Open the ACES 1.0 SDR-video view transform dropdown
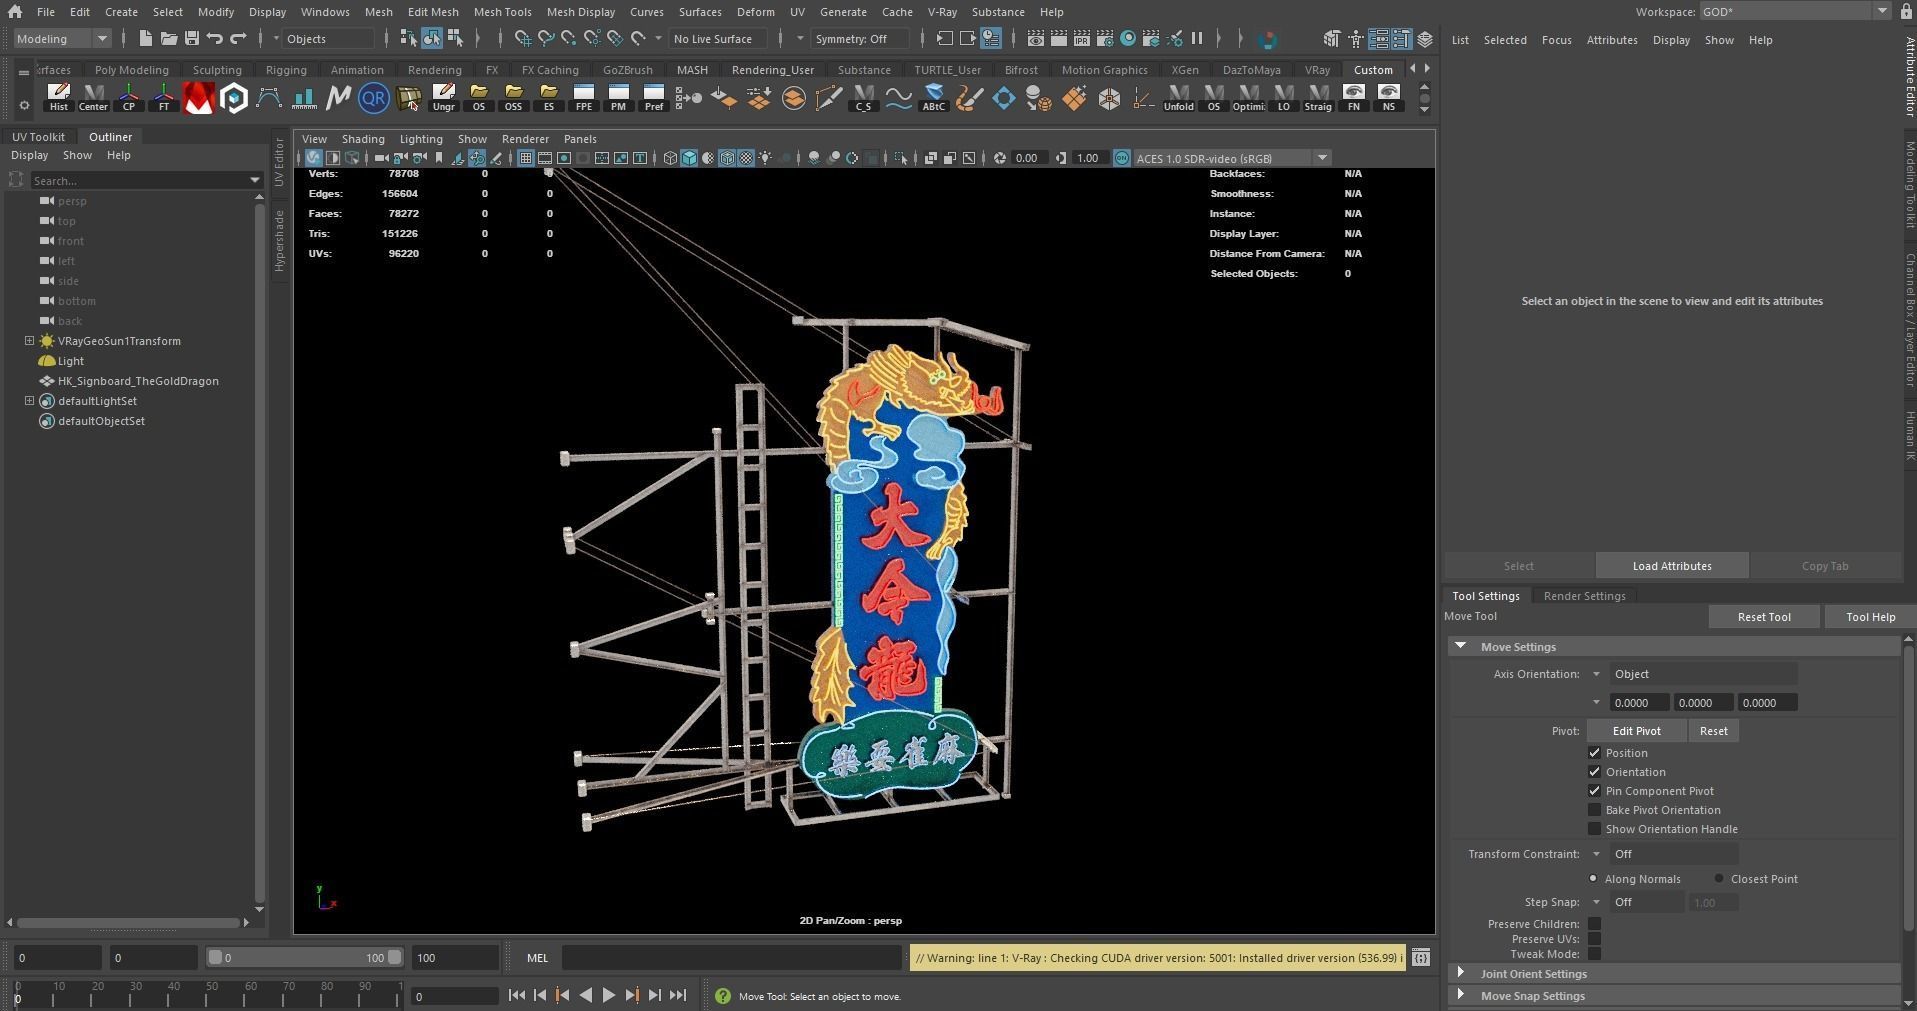Screen dimensions: 1917x1011 coord(1232,158)
